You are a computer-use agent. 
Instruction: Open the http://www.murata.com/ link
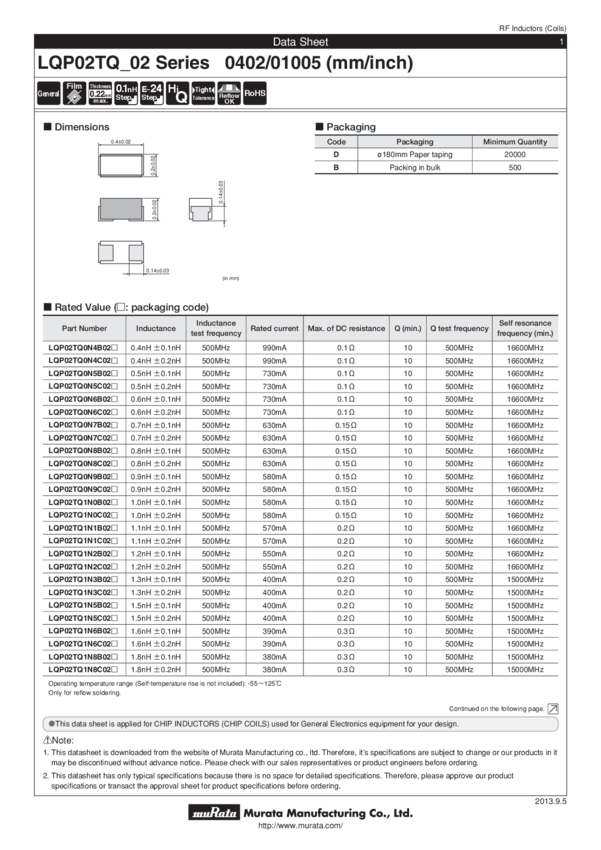(x=301, y=826)
